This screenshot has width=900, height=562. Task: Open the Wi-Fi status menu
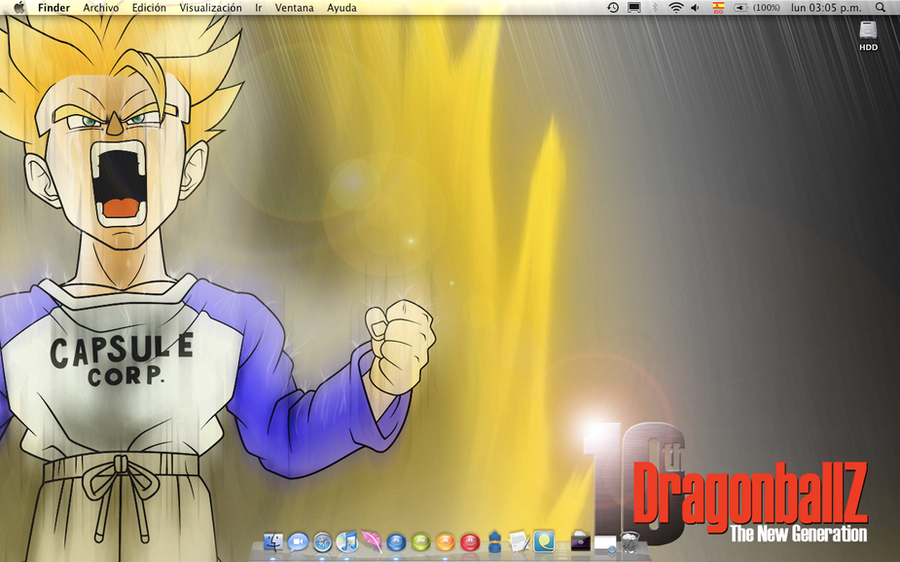click(x=676, y=8)
